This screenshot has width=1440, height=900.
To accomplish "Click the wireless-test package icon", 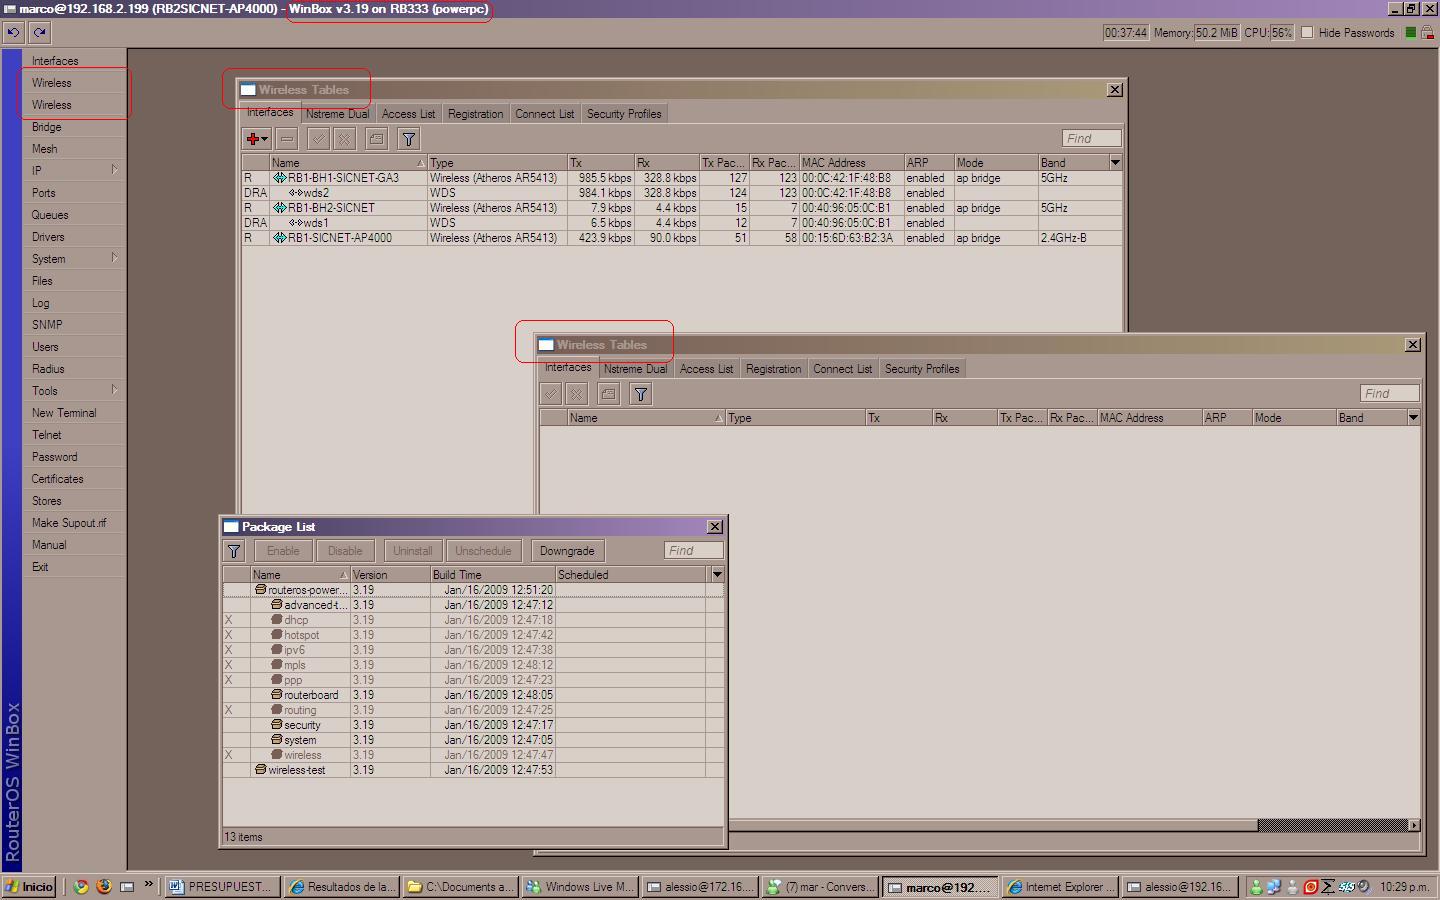I will point(261,770).
